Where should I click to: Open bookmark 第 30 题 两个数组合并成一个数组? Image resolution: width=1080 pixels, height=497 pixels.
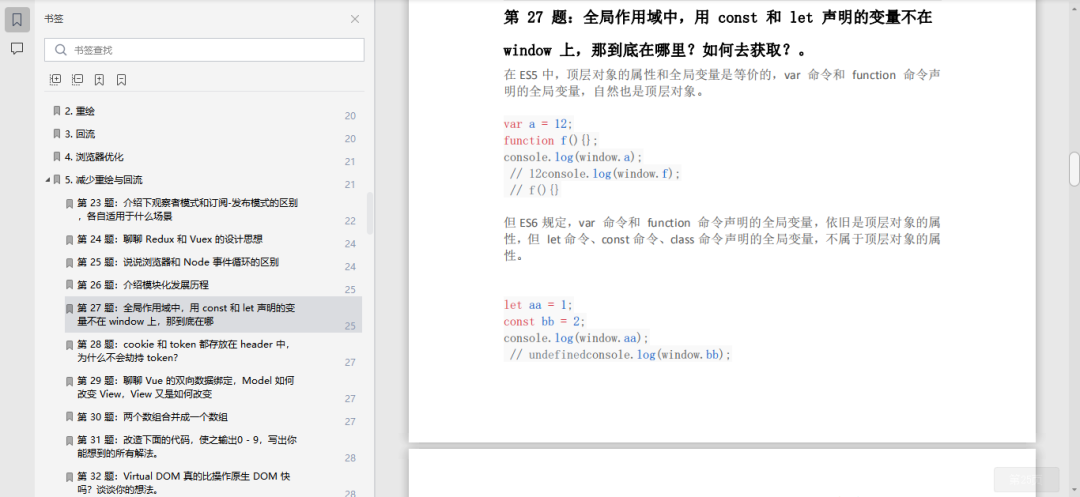tap(152, 416)
